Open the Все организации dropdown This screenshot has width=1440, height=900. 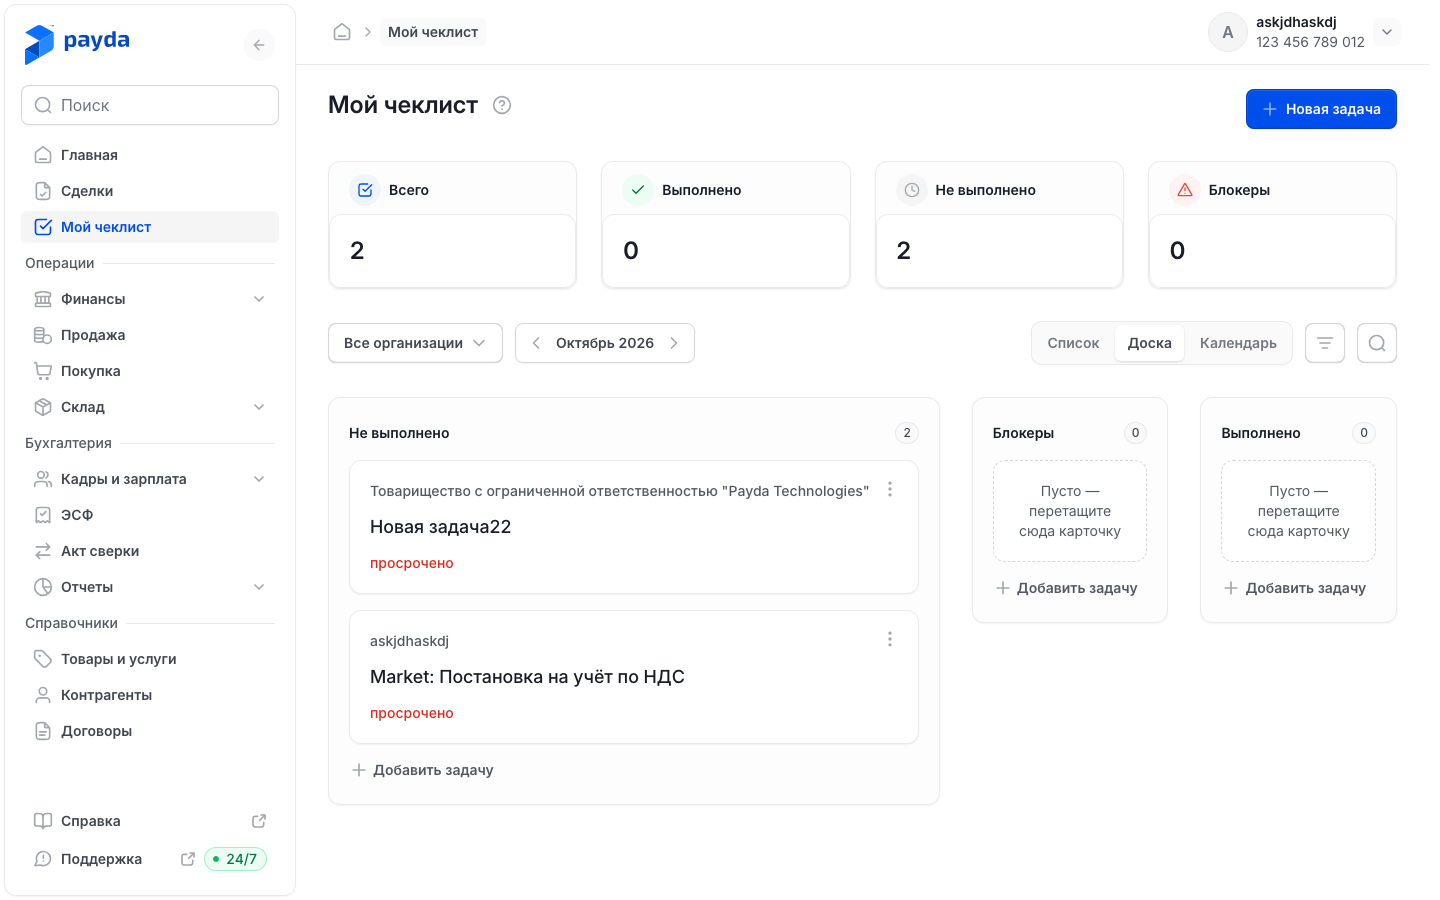pos(415,343)
